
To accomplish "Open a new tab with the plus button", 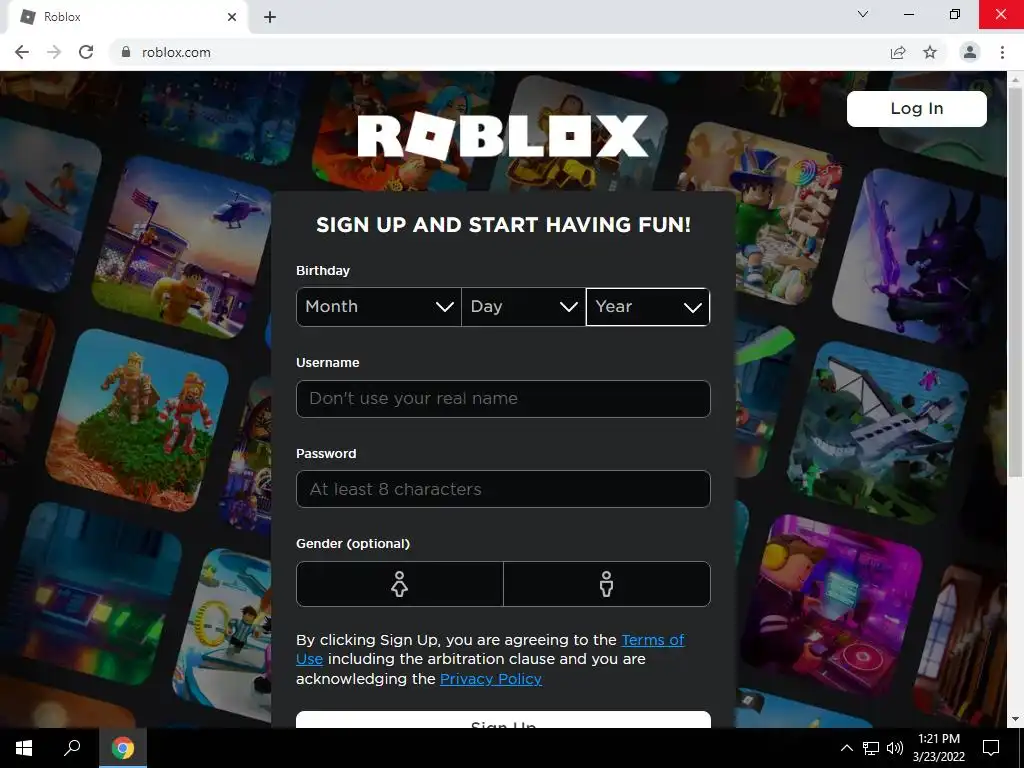I will click(270, 17).
